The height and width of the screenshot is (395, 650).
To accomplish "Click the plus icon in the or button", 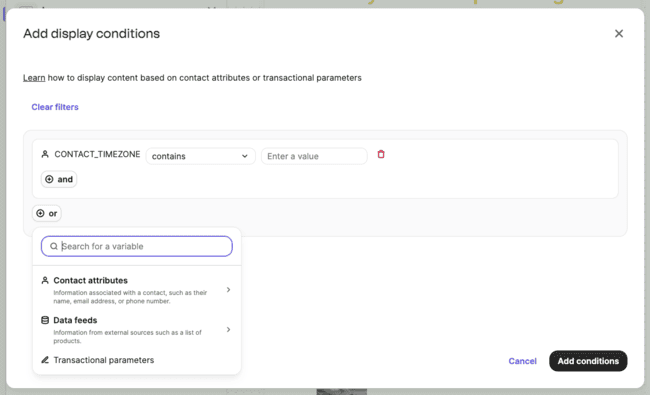I will (x=40, y=213).
